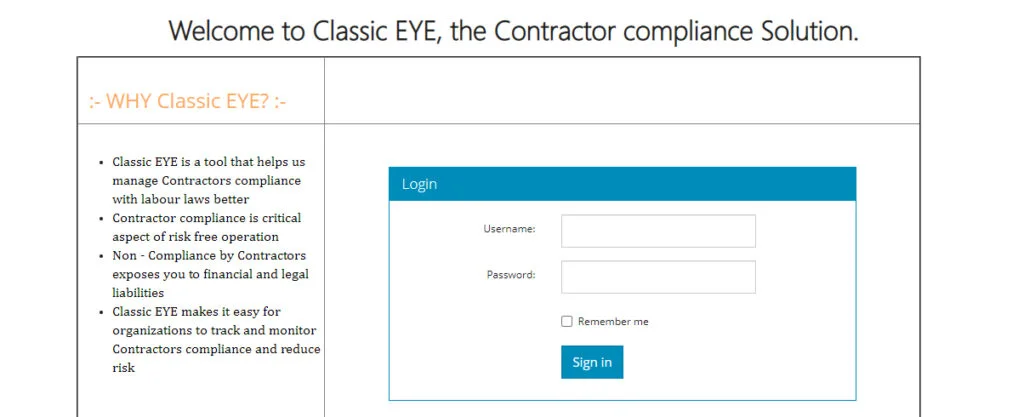Click the ':- WHY Classic EYE? :-' heading
Viewport: 1024px width, 417px height.
point(188,101)
